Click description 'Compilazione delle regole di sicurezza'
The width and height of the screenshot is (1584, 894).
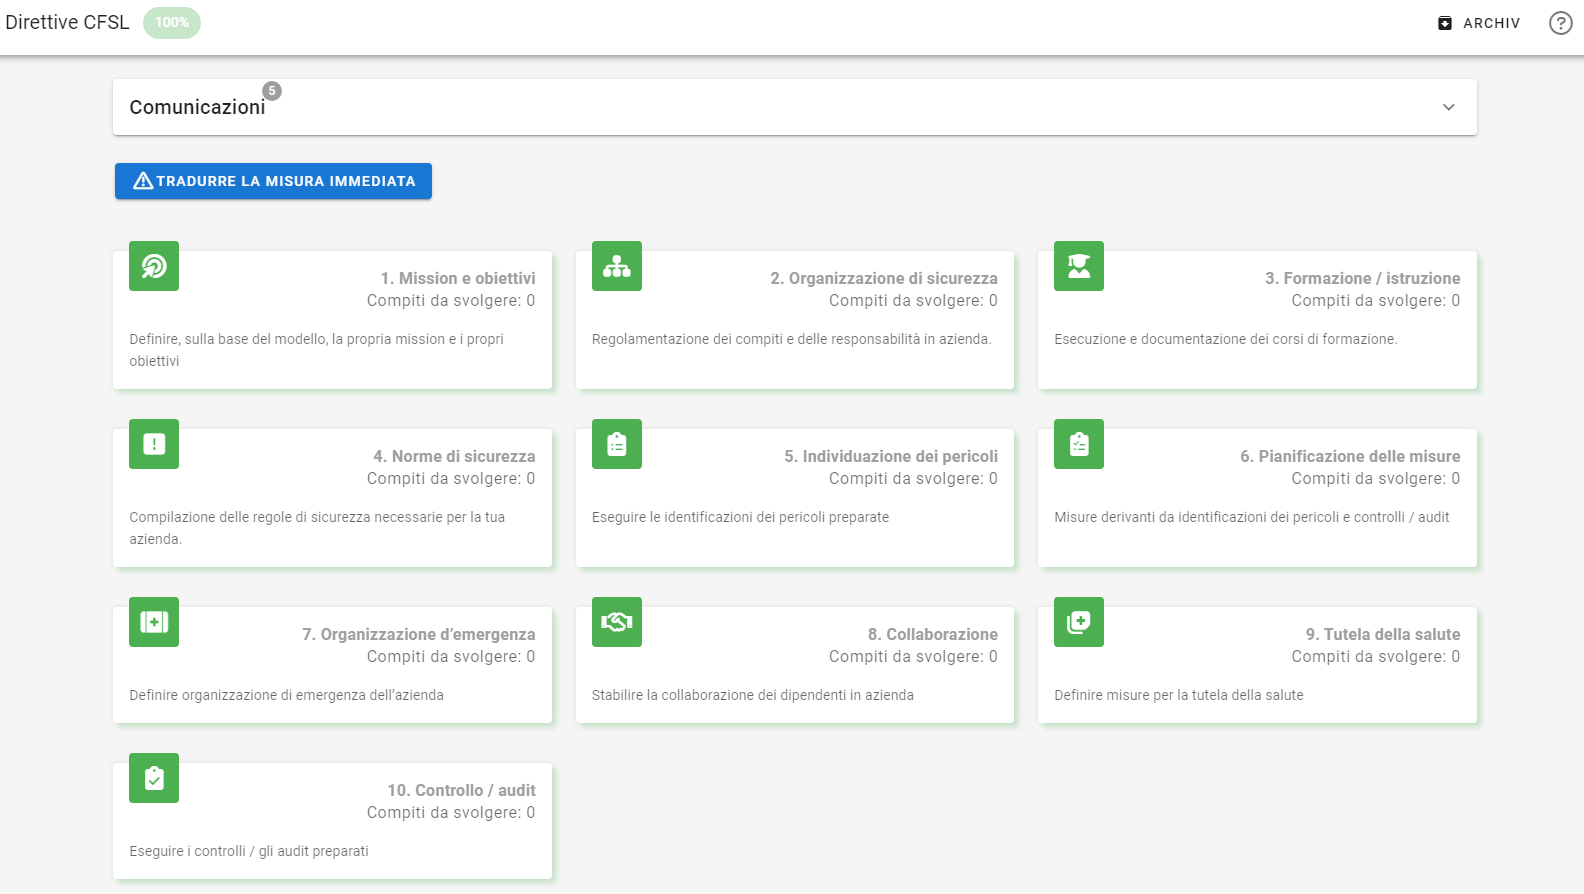(317, 528)
